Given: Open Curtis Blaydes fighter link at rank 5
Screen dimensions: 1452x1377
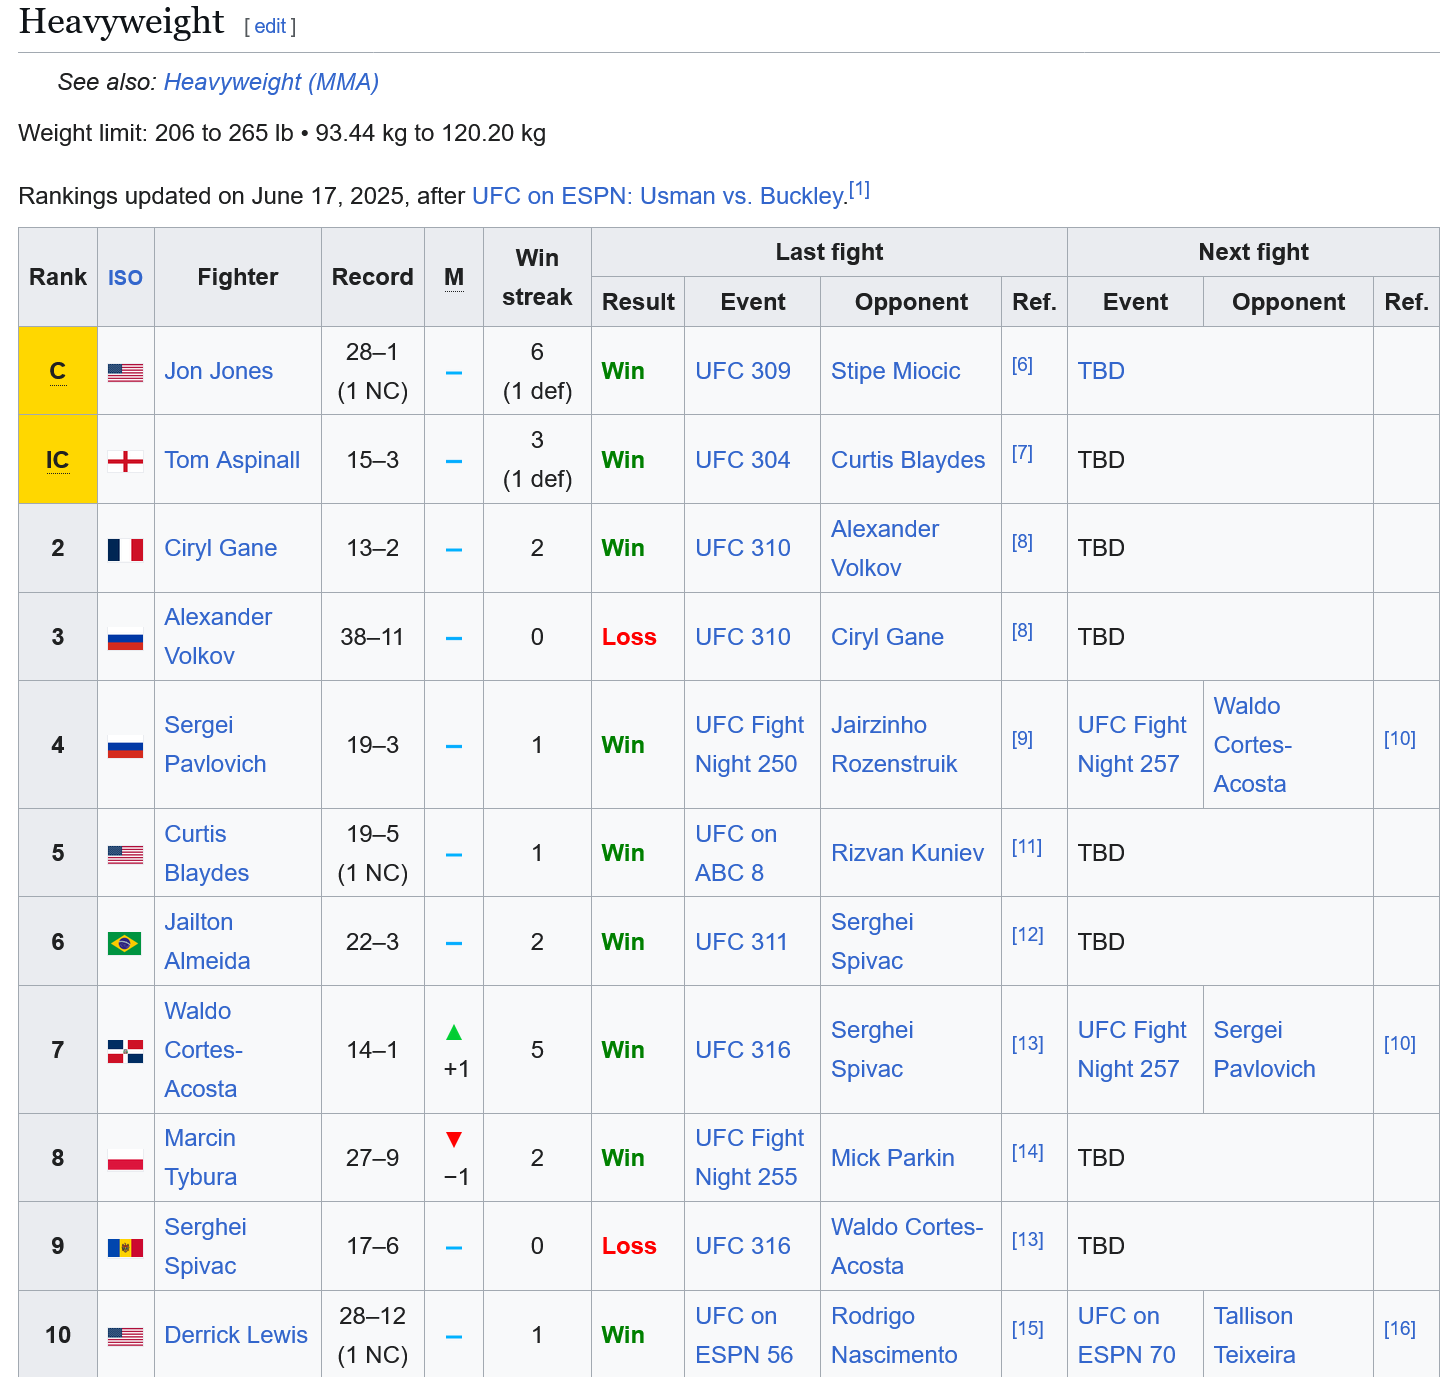Looking at the screenshot, I should point(206,853).
